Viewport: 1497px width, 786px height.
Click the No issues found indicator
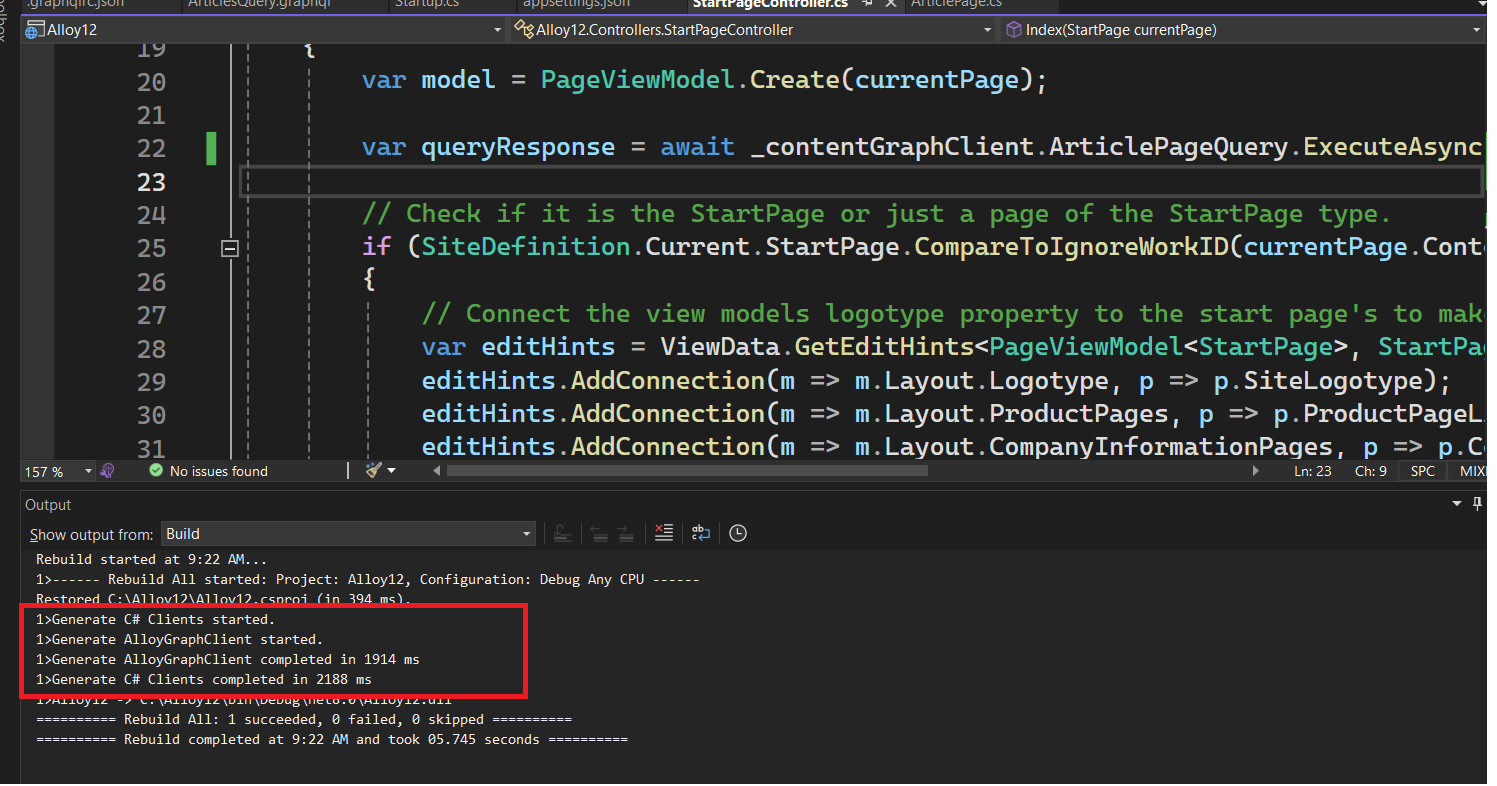click(x=208, y=471)
